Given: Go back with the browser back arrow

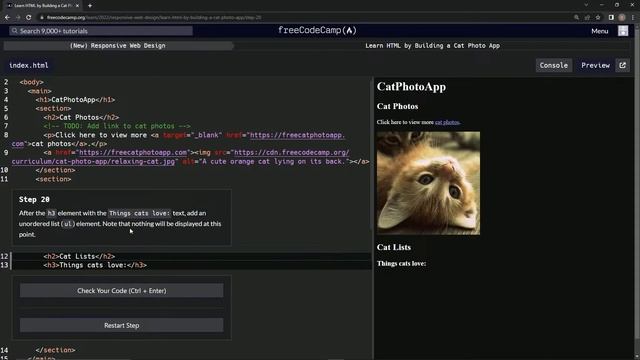Looking at the screenshot, I should click(7, 18).
